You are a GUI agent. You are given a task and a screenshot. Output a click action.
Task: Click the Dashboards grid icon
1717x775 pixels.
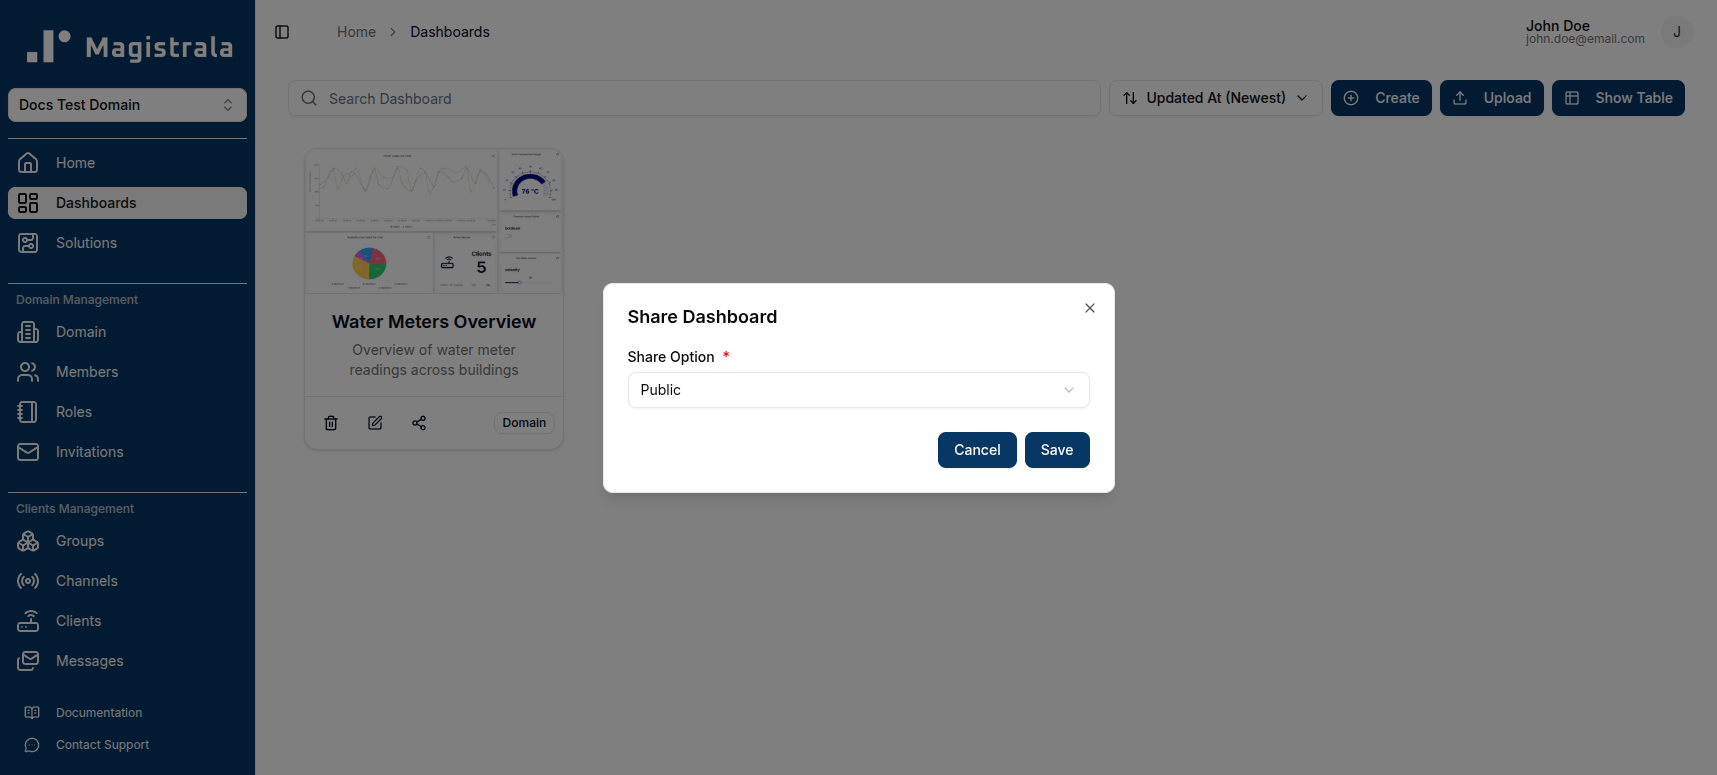28,203
